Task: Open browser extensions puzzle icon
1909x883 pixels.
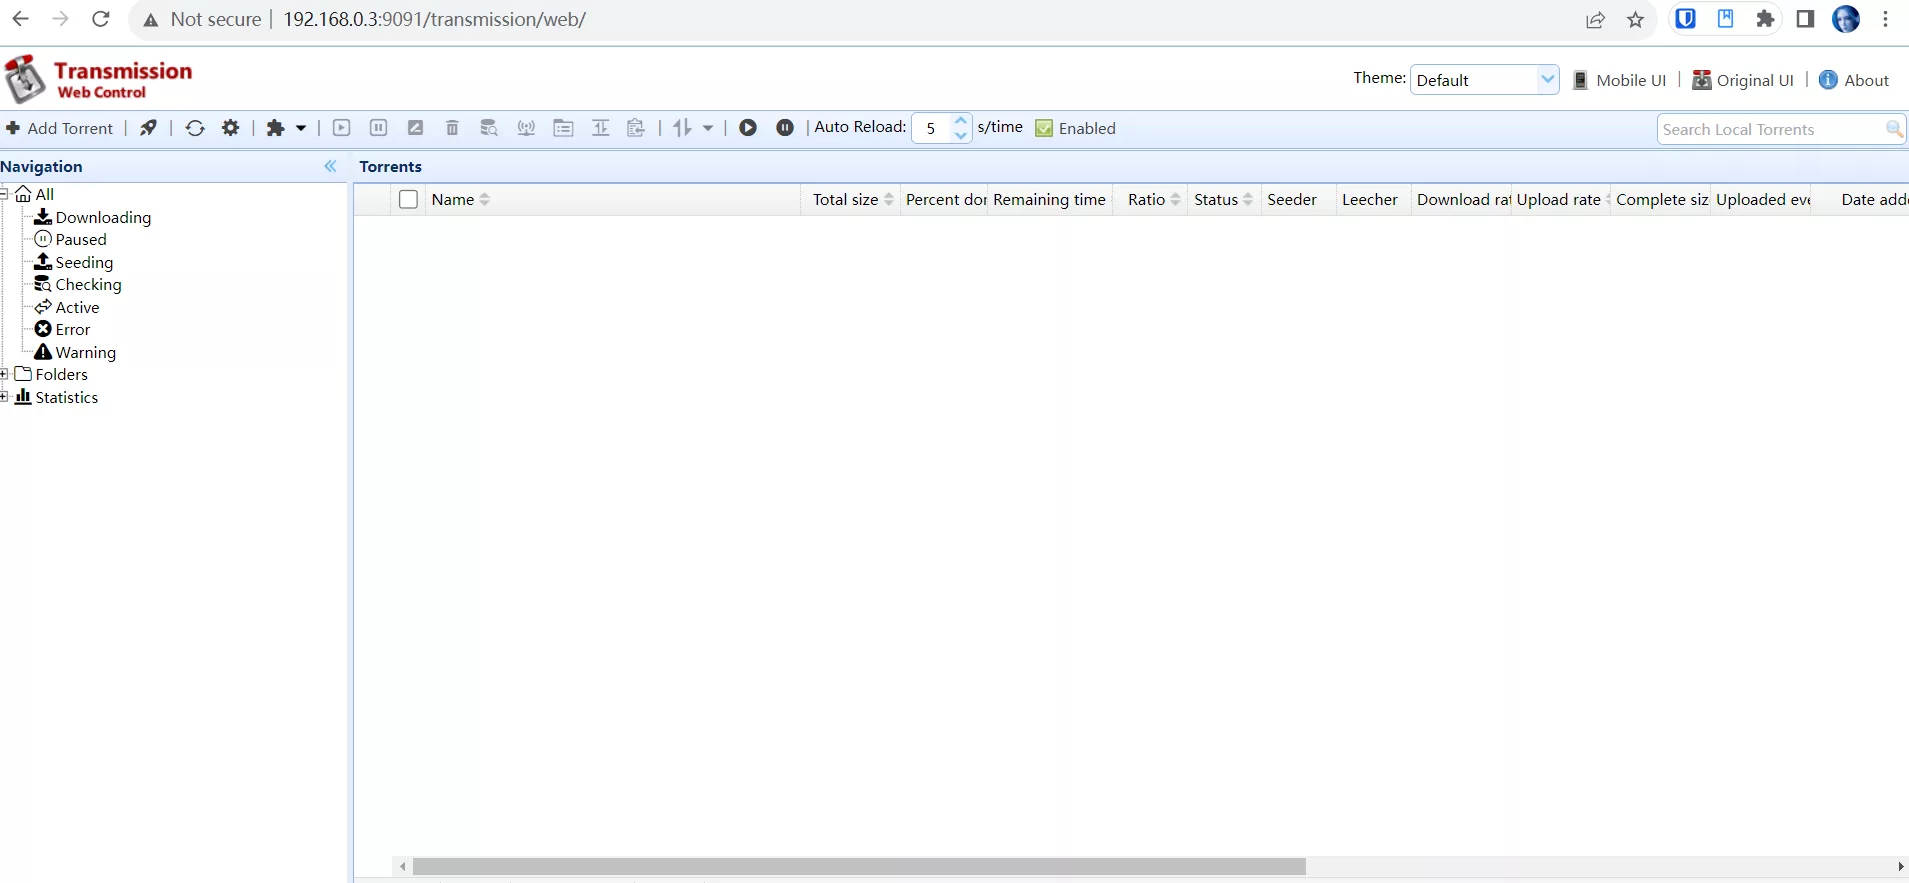Action: click(1766, 19)
